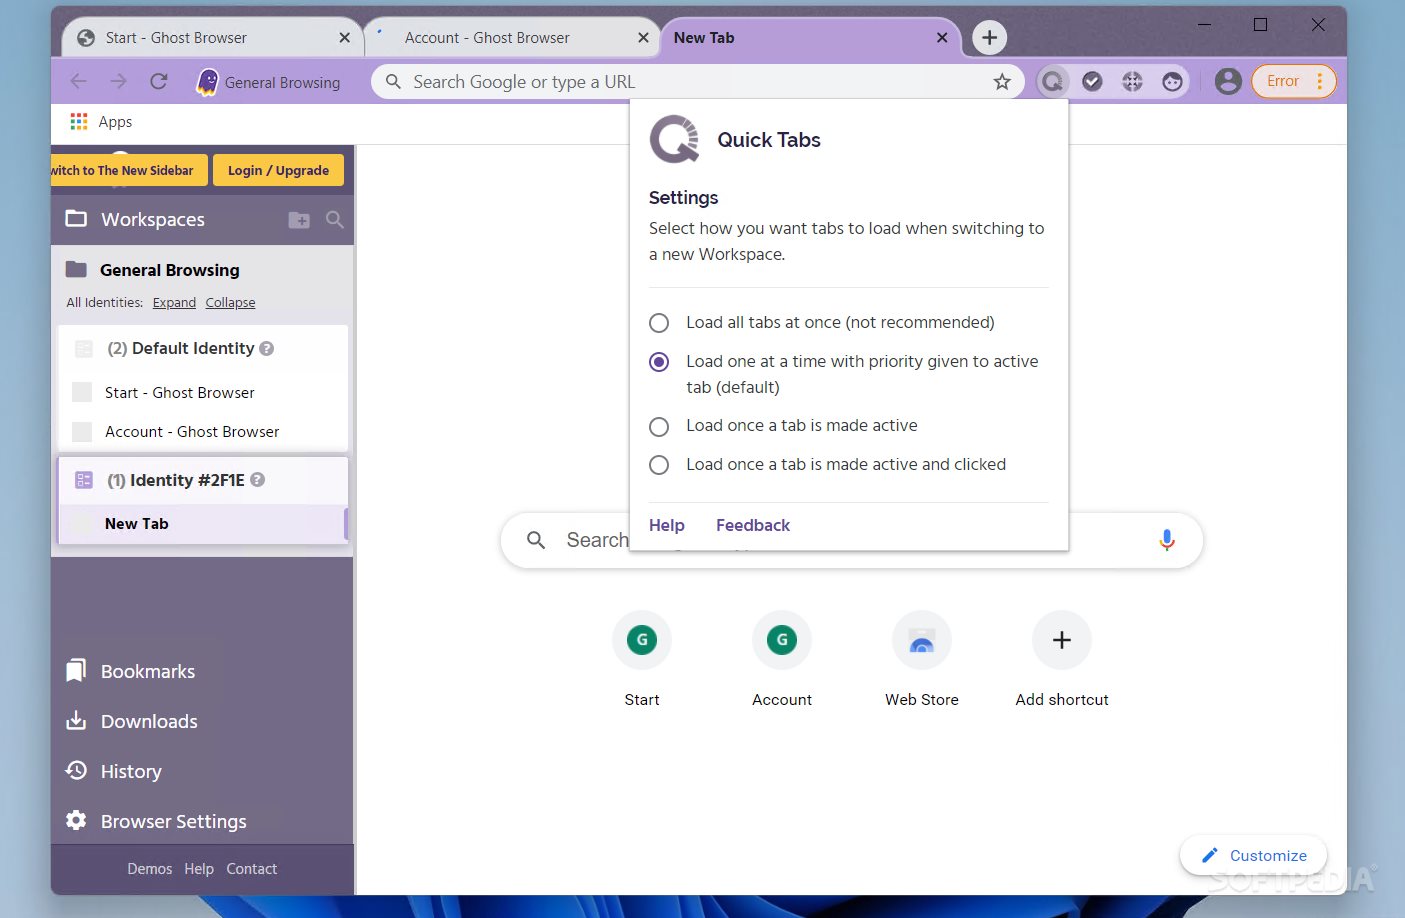
Task: Open Browser Settings in sidebar
Action: click(x=156, y=822)
